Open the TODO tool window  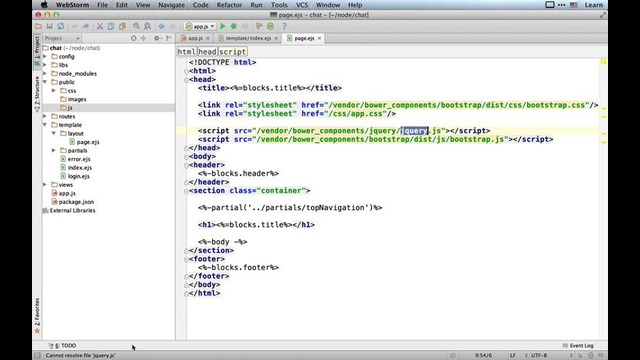click(x=62, y=346)
